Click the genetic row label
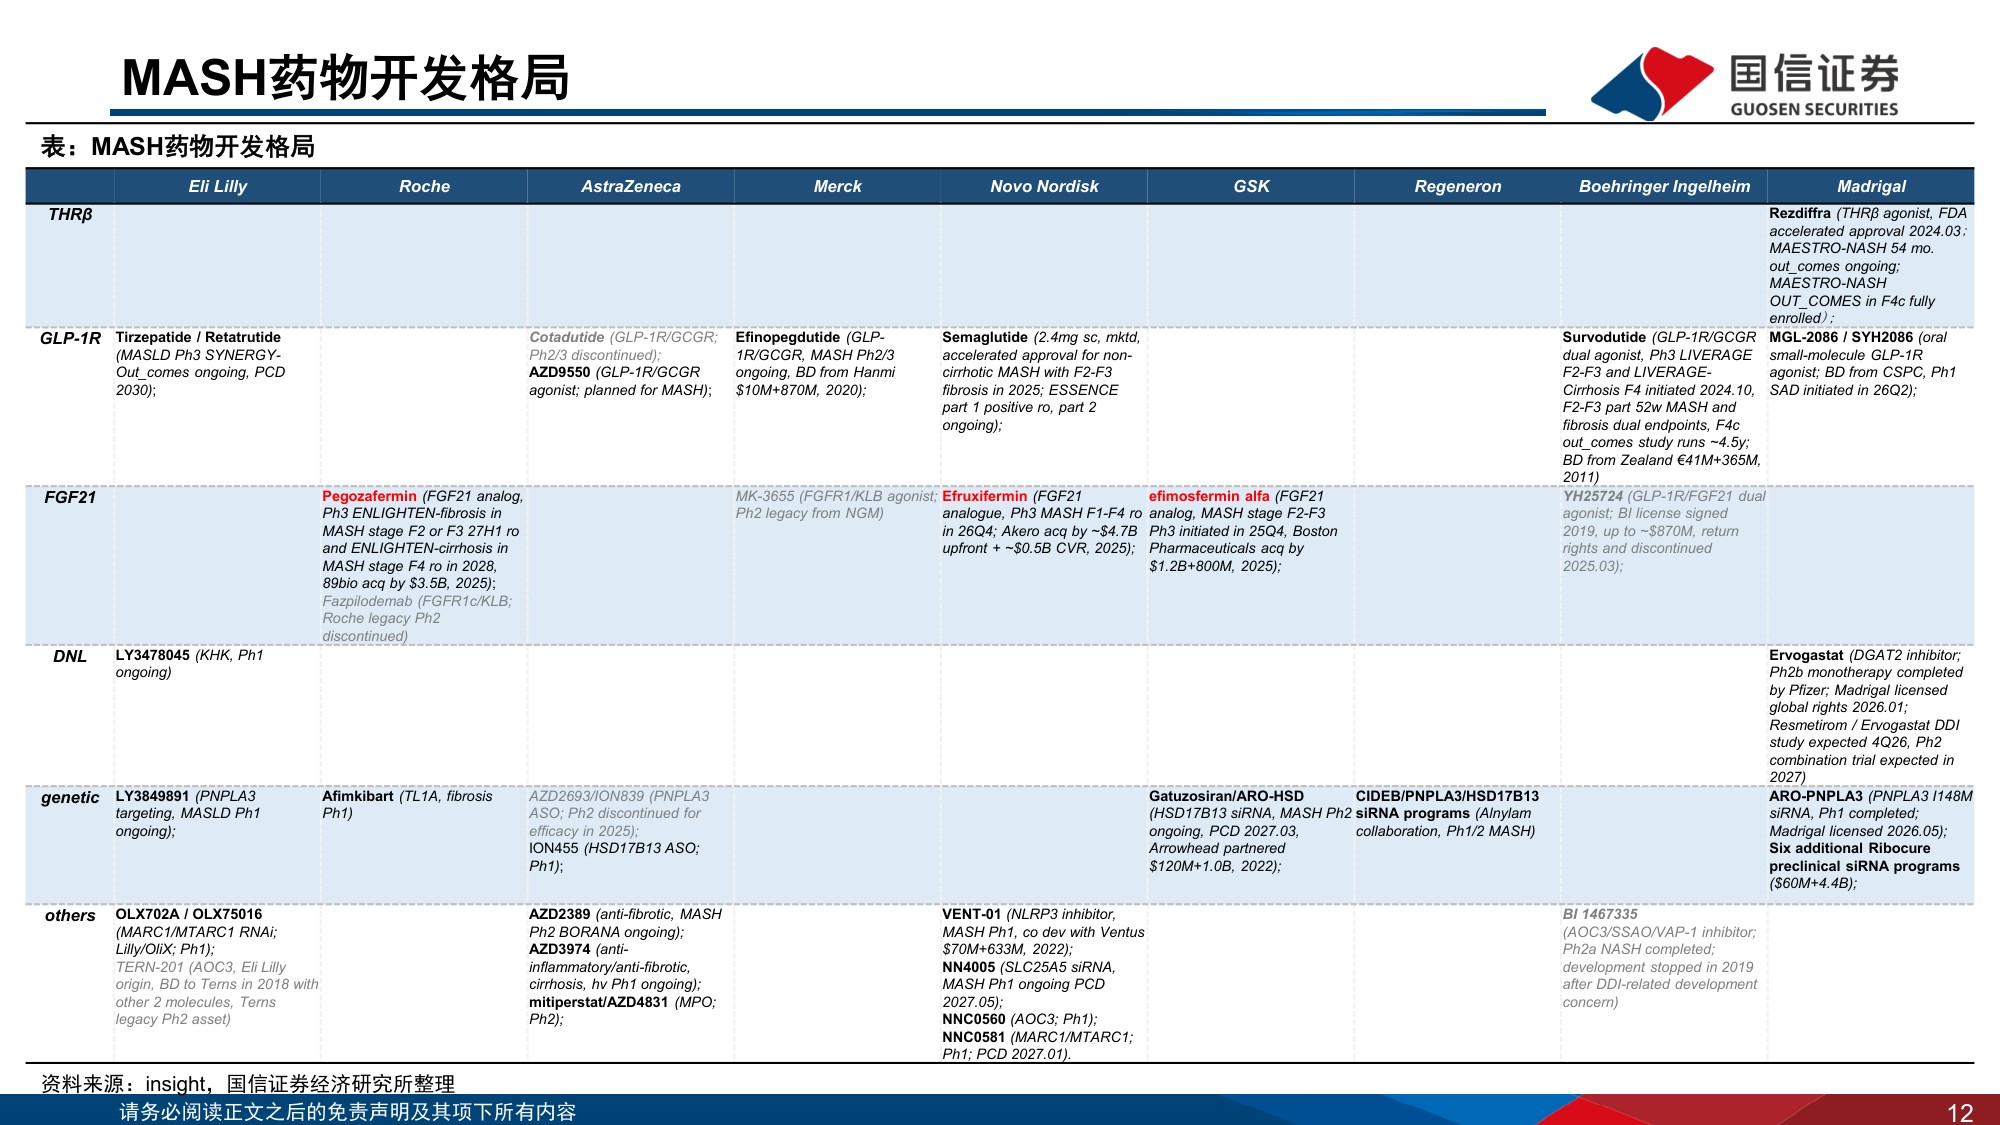Image resolution: width=2000 pixels, height=1125 pixels. coord(70,797)
